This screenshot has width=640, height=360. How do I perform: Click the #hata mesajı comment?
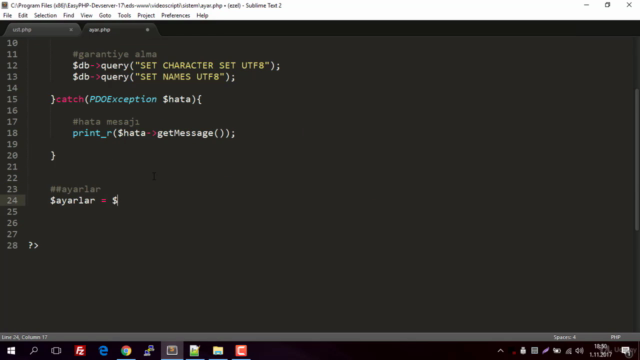106,122
